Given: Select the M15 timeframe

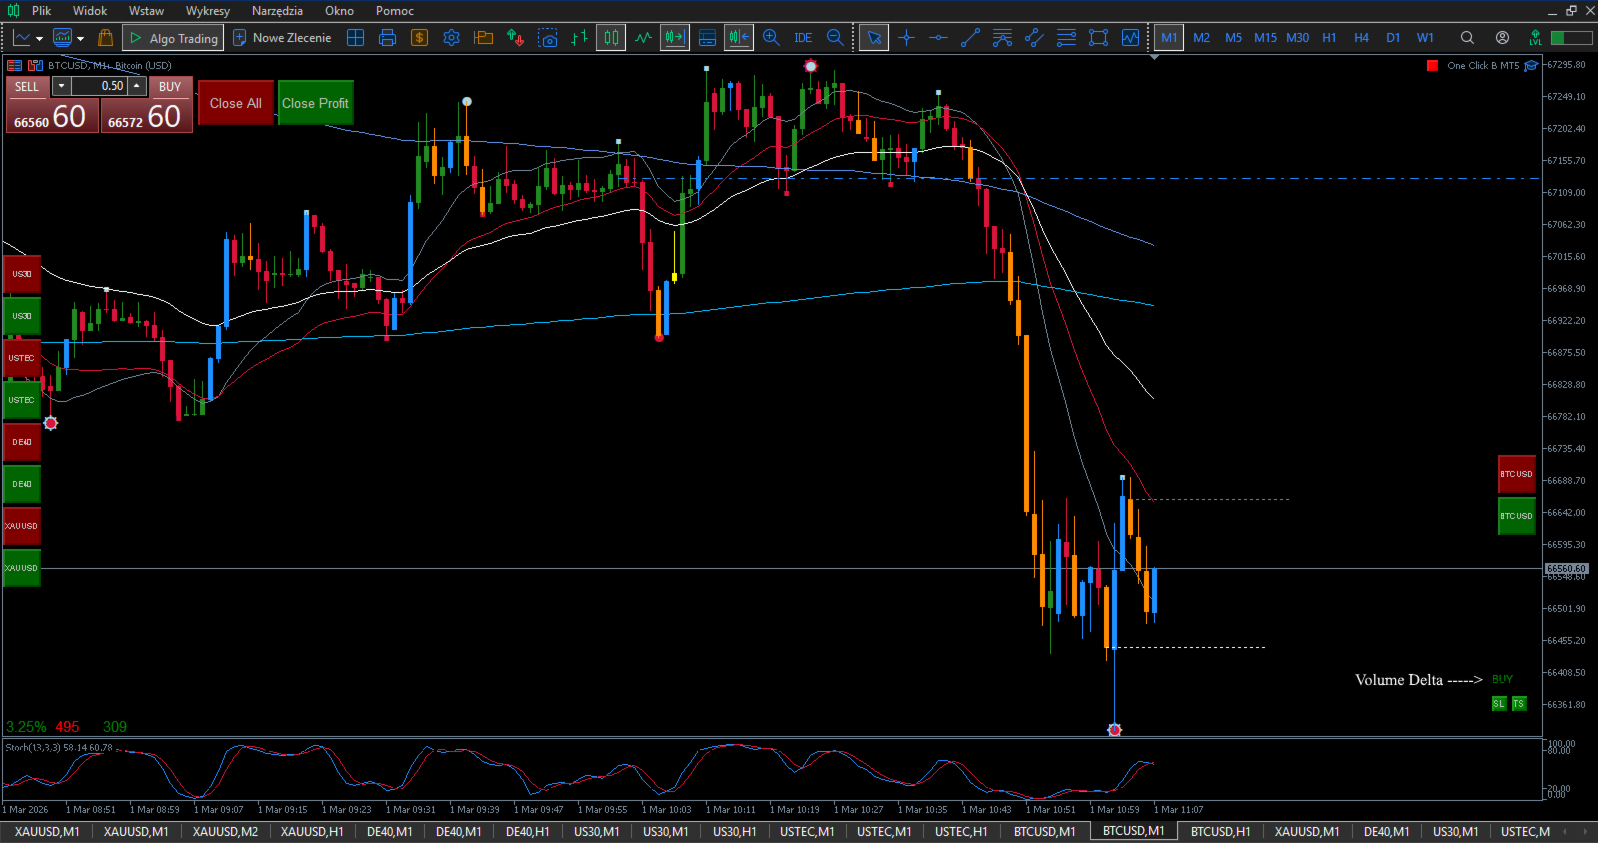Looking at the screenshot, I should 1265,38.
